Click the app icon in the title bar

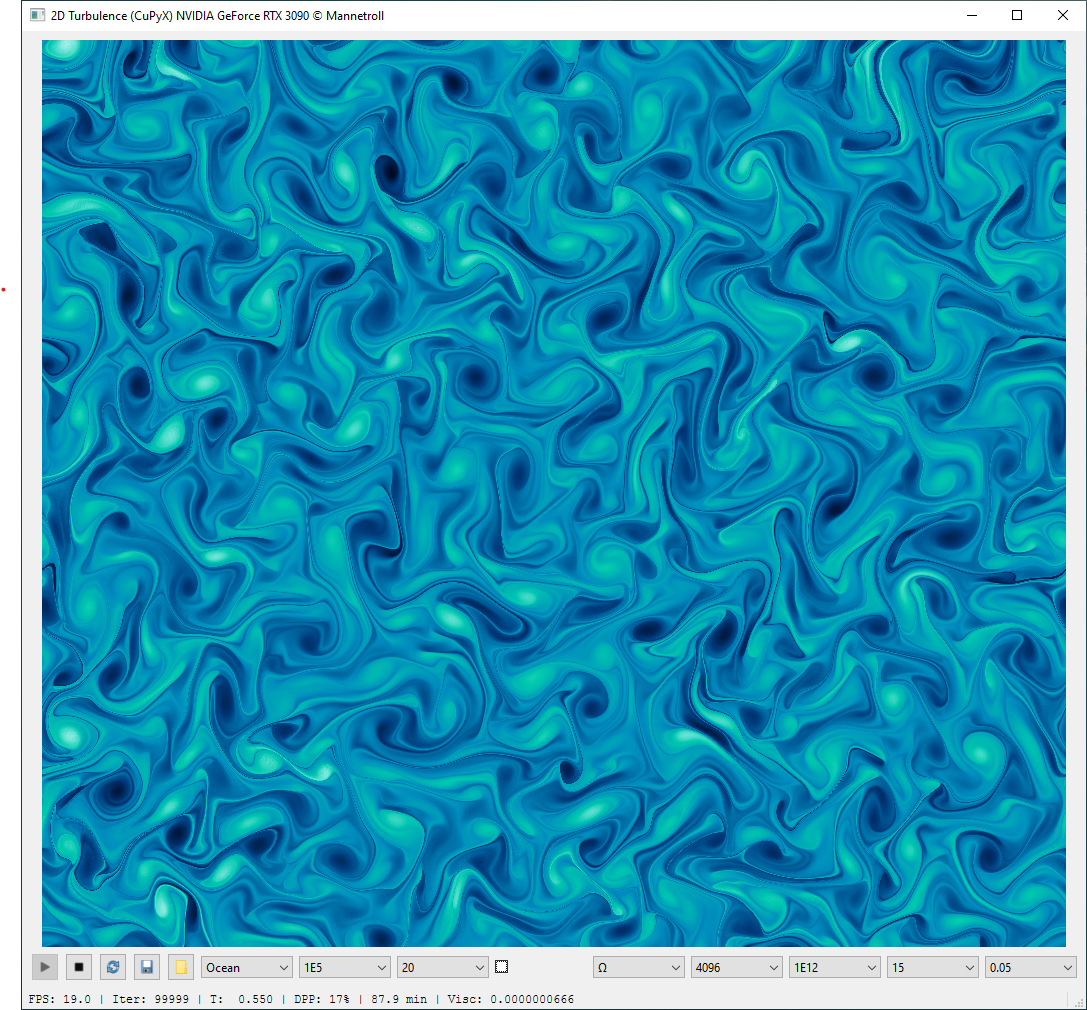pyautogui.click(x=37, y=15)
